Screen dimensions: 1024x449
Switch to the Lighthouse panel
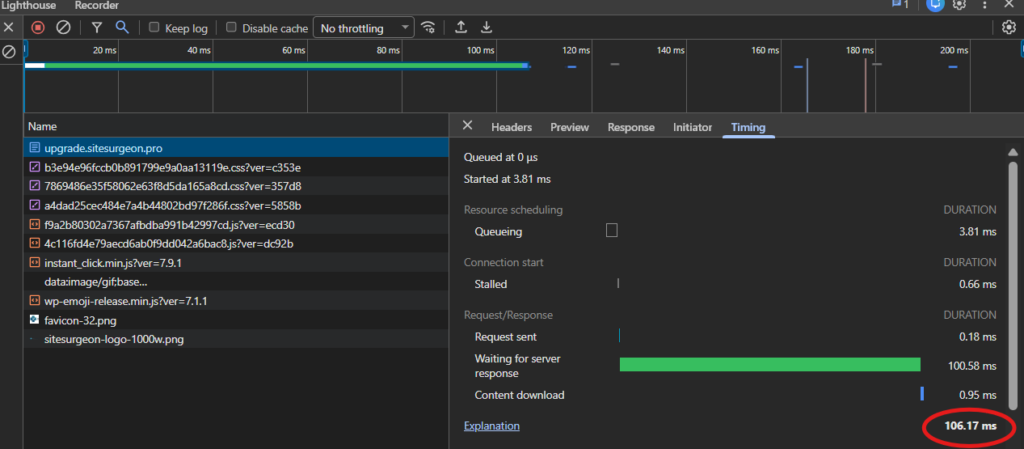tap(29, 5)
